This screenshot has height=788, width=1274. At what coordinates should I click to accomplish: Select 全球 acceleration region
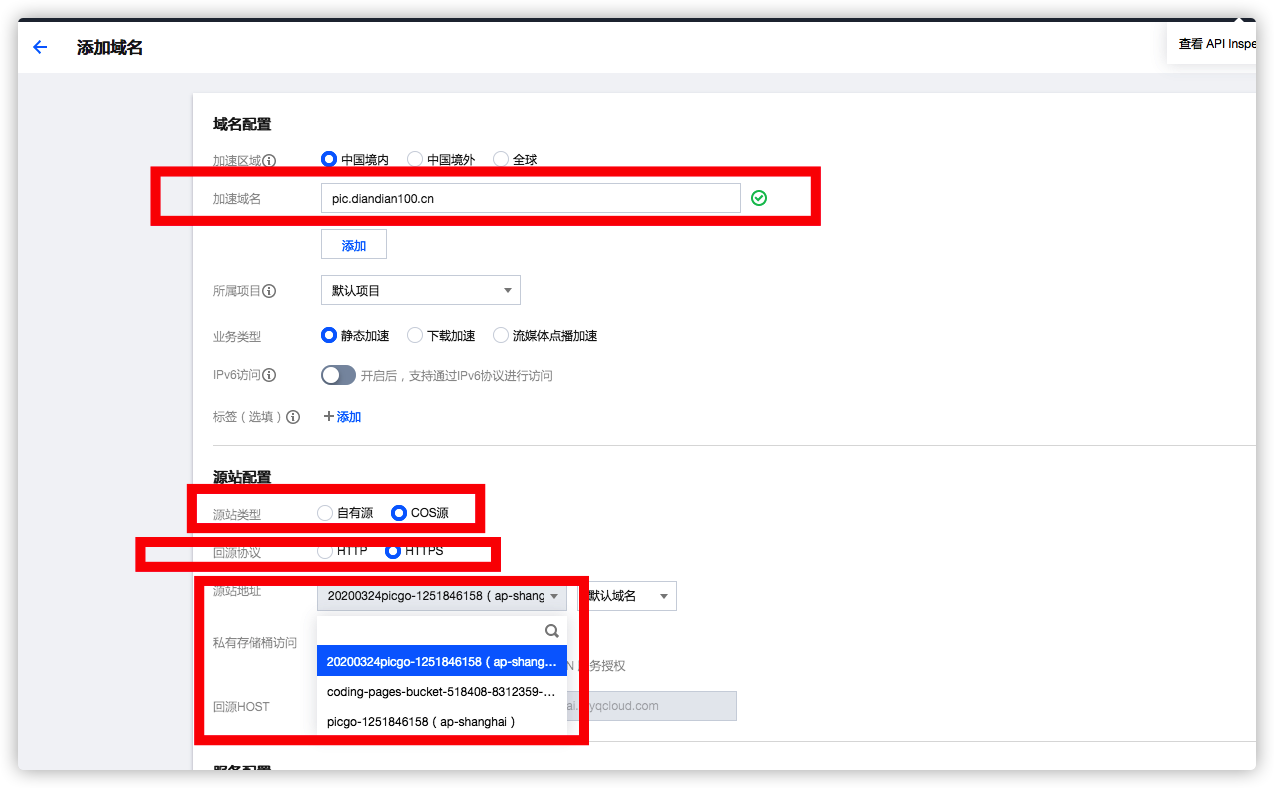501,160
